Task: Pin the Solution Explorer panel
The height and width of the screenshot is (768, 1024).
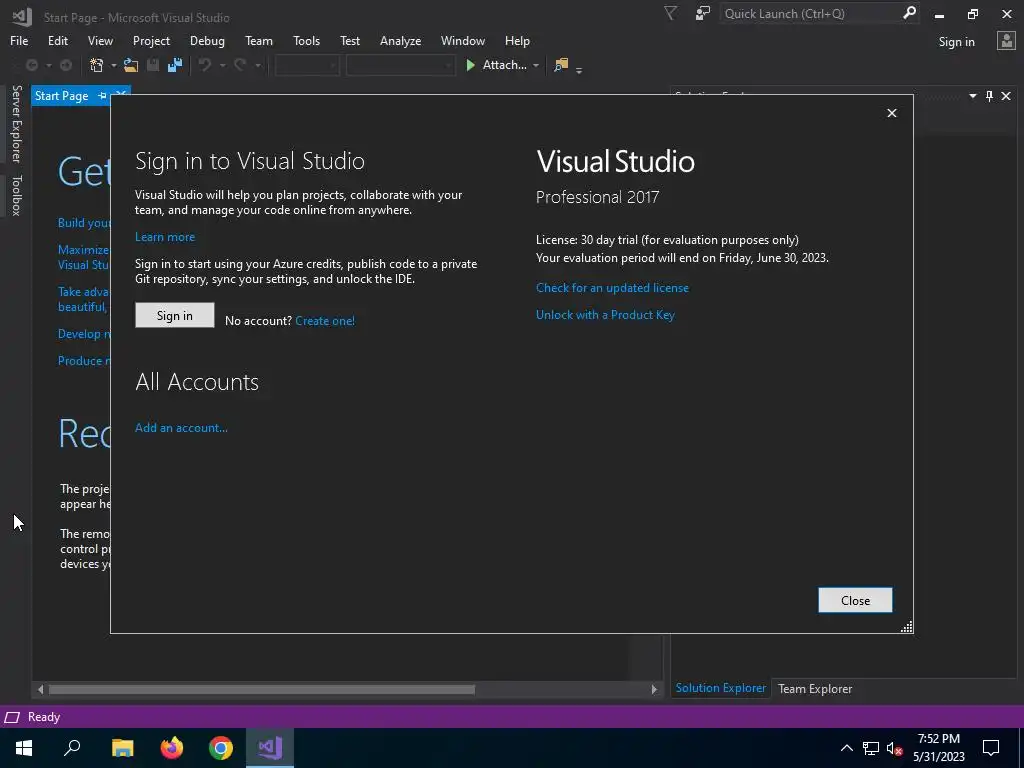Action: click(x=989, y=96)
